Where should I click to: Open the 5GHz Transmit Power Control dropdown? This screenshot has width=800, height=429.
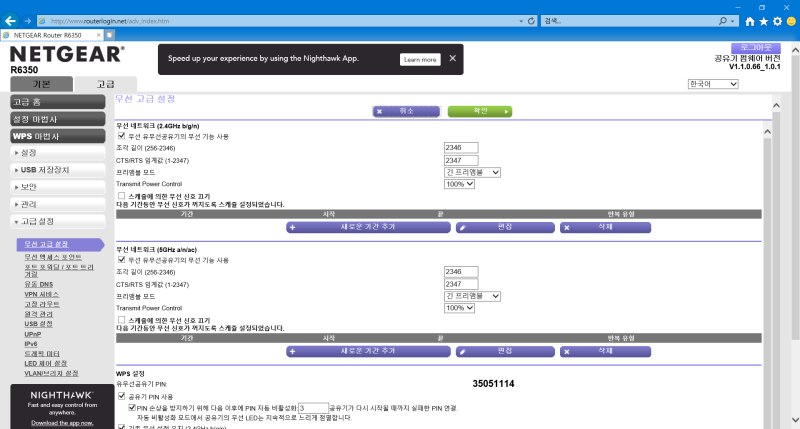[x=459, y=308]
